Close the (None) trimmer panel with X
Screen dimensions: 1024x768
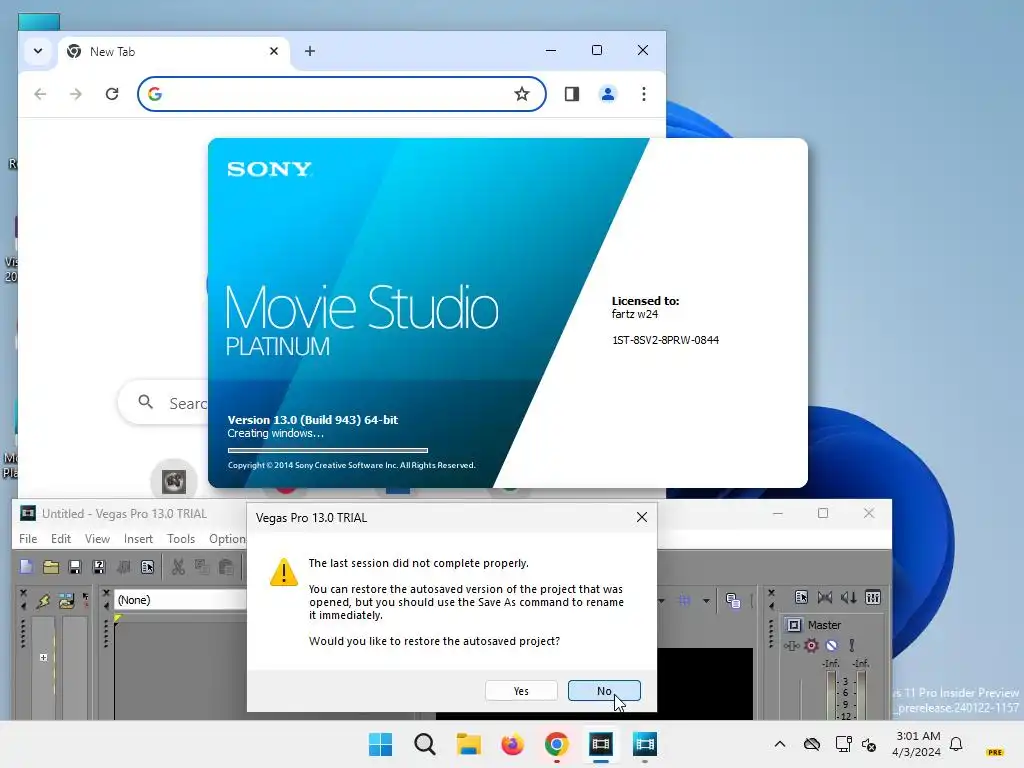(x=106, y=593)
